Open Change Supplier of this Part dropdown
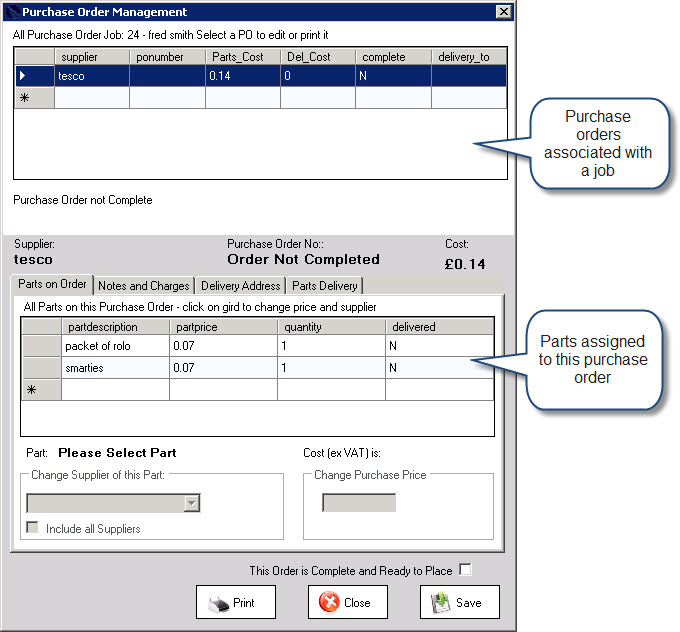The image size is (680, 632). pos(191,503)
